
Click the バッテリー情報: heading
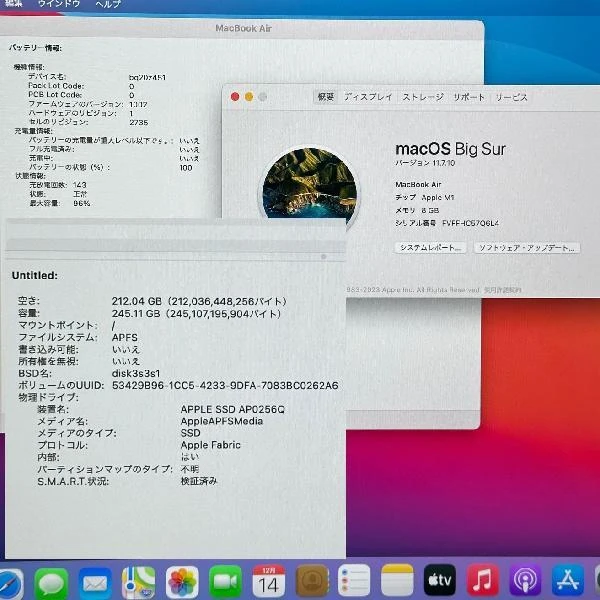pyautogui.click(x=35, y=48)
